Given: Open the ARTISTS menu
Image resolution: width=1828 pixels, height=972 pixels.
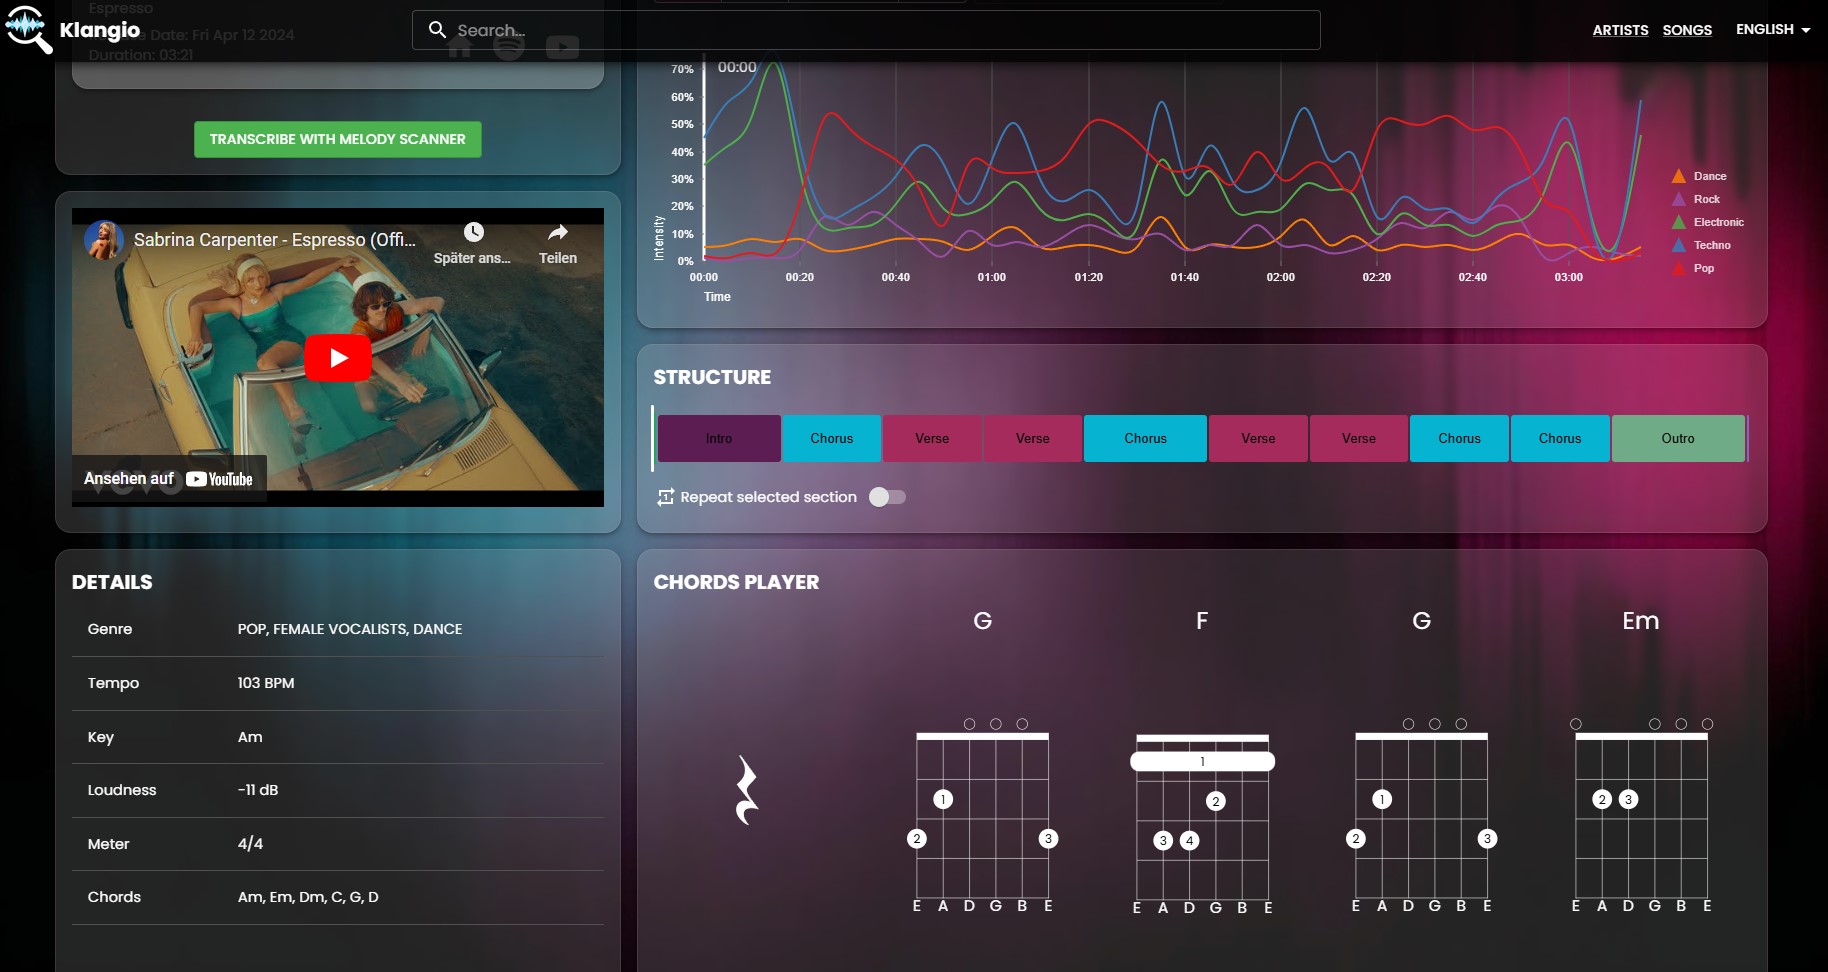Looking at the screenshot, I should click(1620, 30).
